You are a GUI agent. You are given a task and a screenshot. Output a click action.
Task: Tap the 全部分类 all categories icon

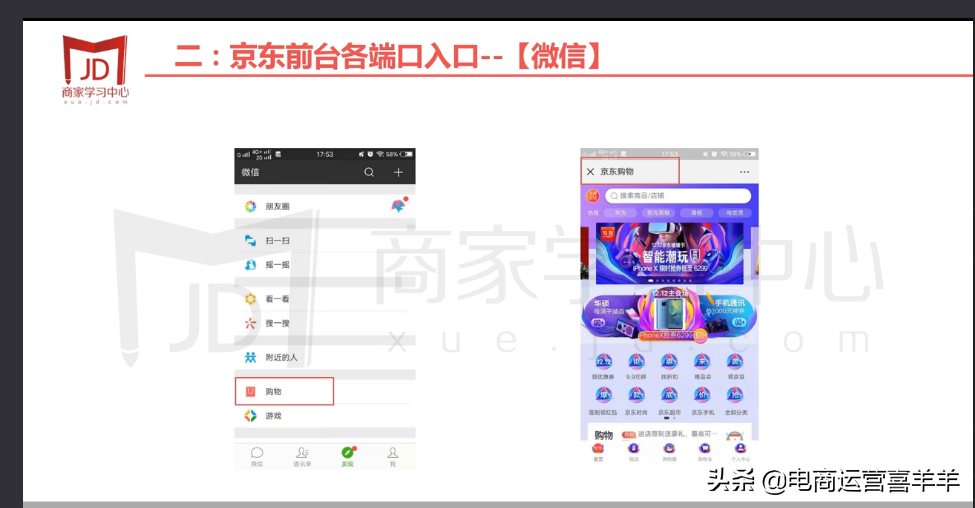tap(736, 402)
